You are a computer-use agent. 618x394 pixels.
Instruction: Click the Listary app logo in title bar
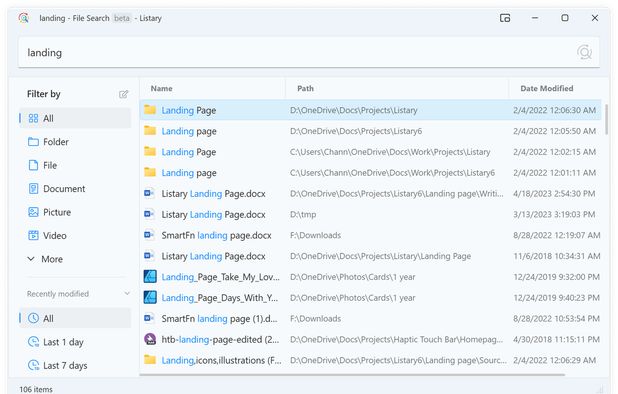point(24,18)
